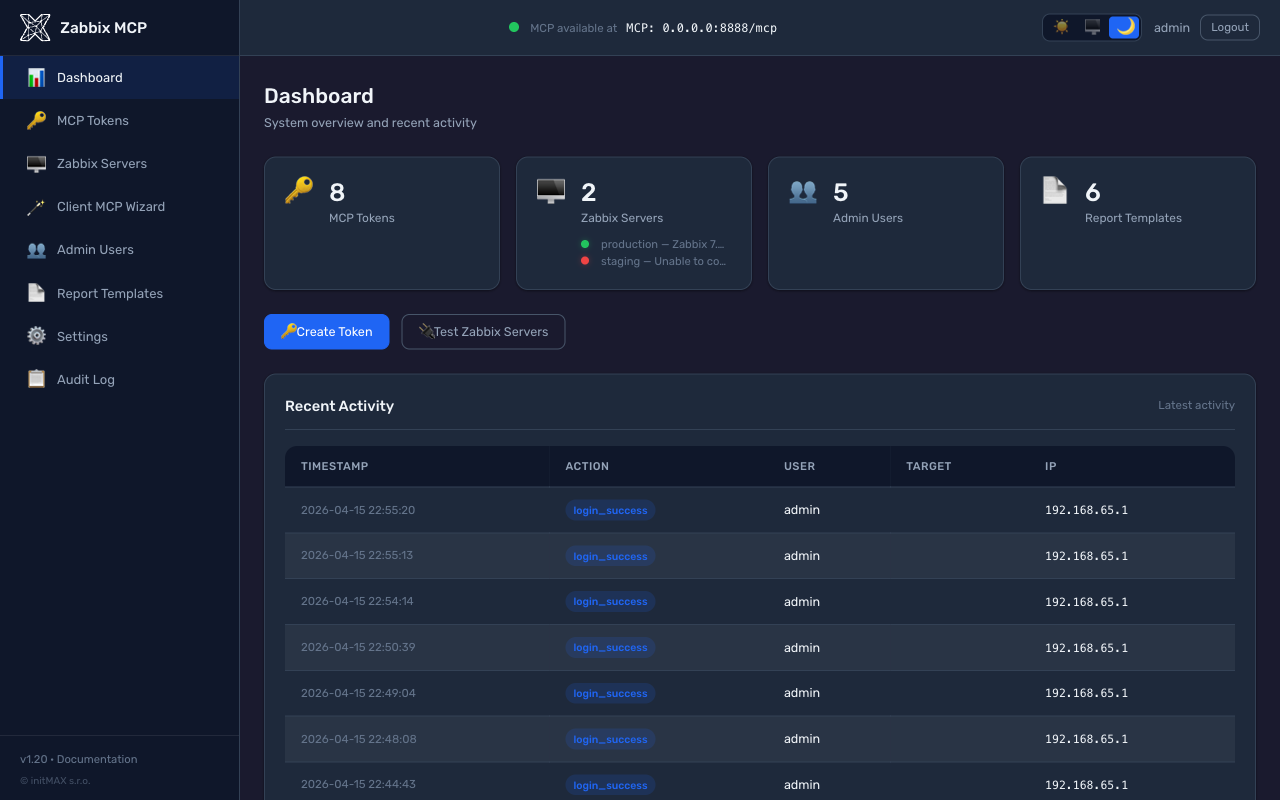Click the red staging server status dot
The width and height of the screenshot is (1280, 800).
pos(585,261)
